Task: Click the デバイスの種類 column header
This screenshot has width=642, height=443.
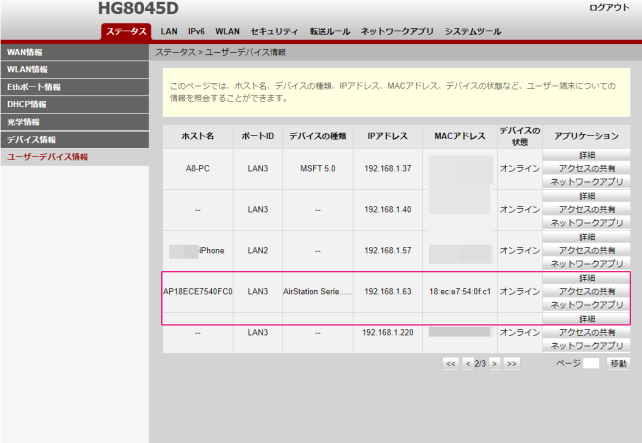Action: (318, 136)
